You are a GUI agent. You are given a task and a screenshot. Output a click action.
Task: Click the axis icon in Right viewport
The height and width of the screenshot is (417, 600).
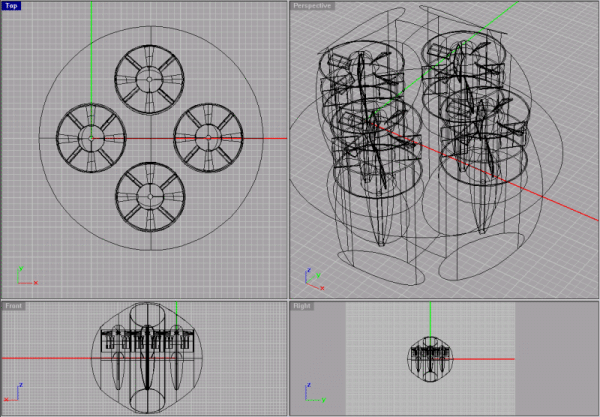click(307, 392)
